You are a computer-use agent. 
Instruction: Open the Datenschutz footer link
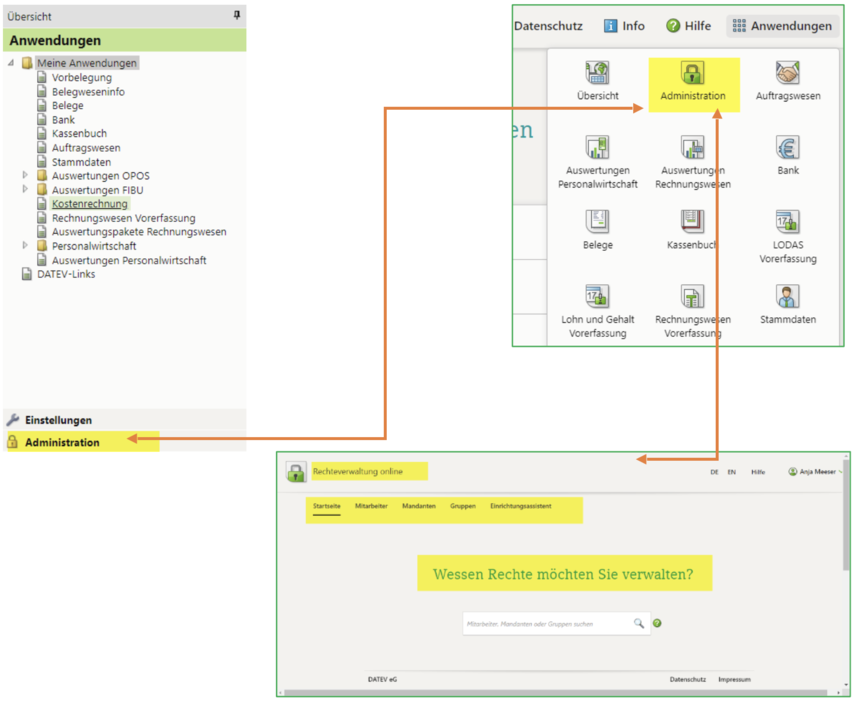[x=687, y=679]
